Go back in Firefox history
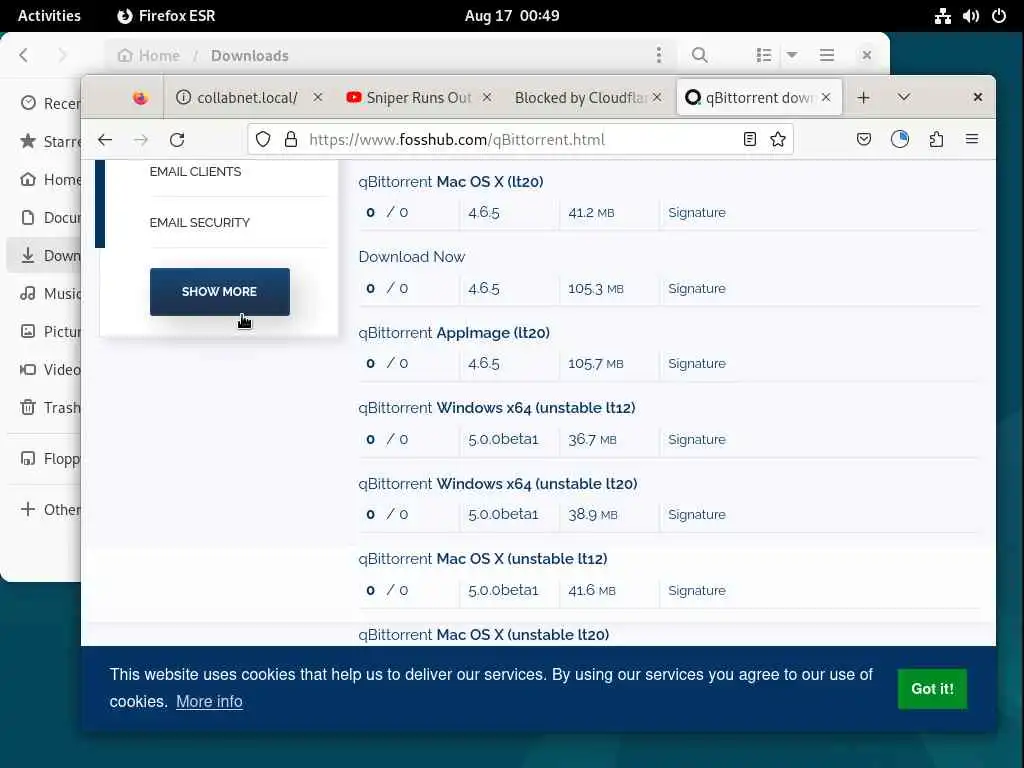The height and width of the screenshot is (768, 1024). [105, 140]
